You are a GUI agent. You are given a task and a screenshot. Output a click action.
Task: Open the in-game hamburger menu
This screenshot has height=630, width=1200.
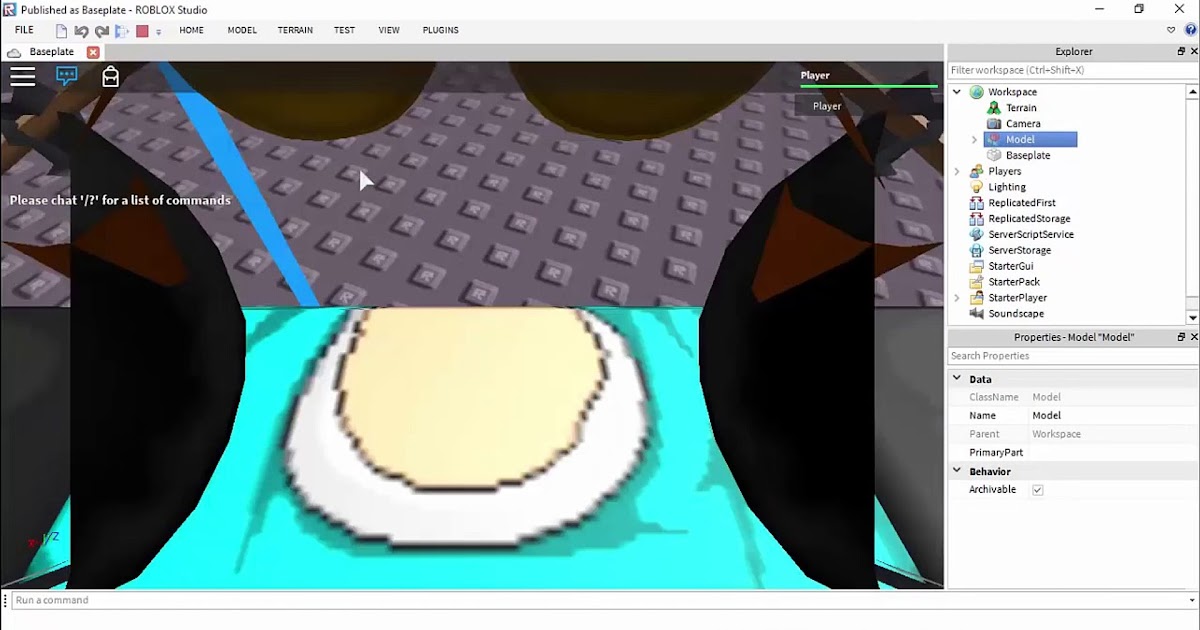[22, 76]
